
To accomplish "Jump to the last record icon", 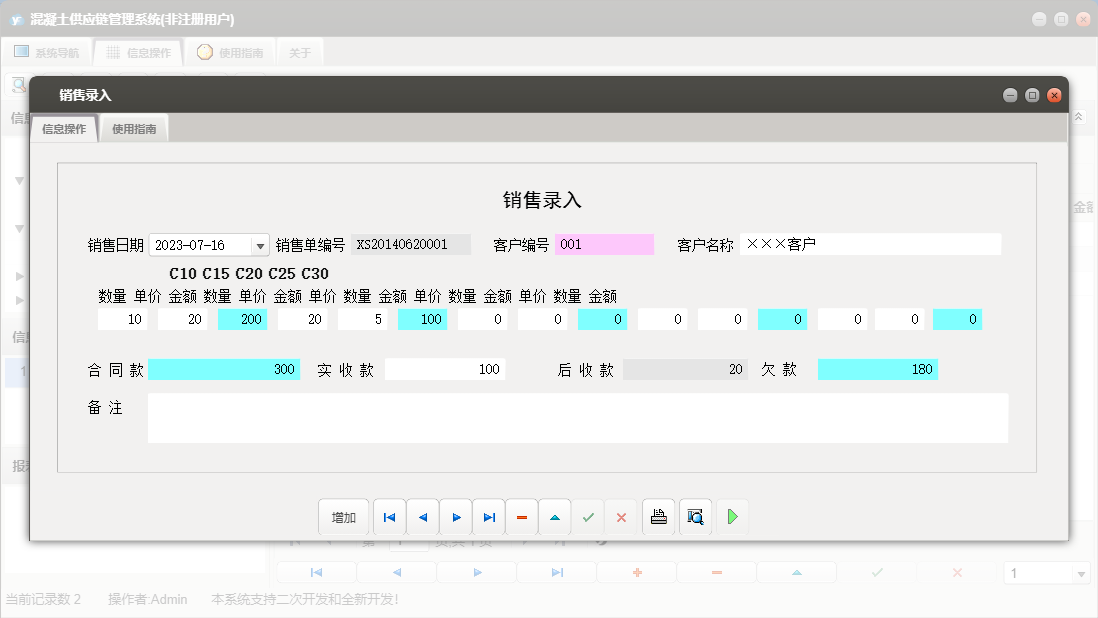I will coord(489,517).
